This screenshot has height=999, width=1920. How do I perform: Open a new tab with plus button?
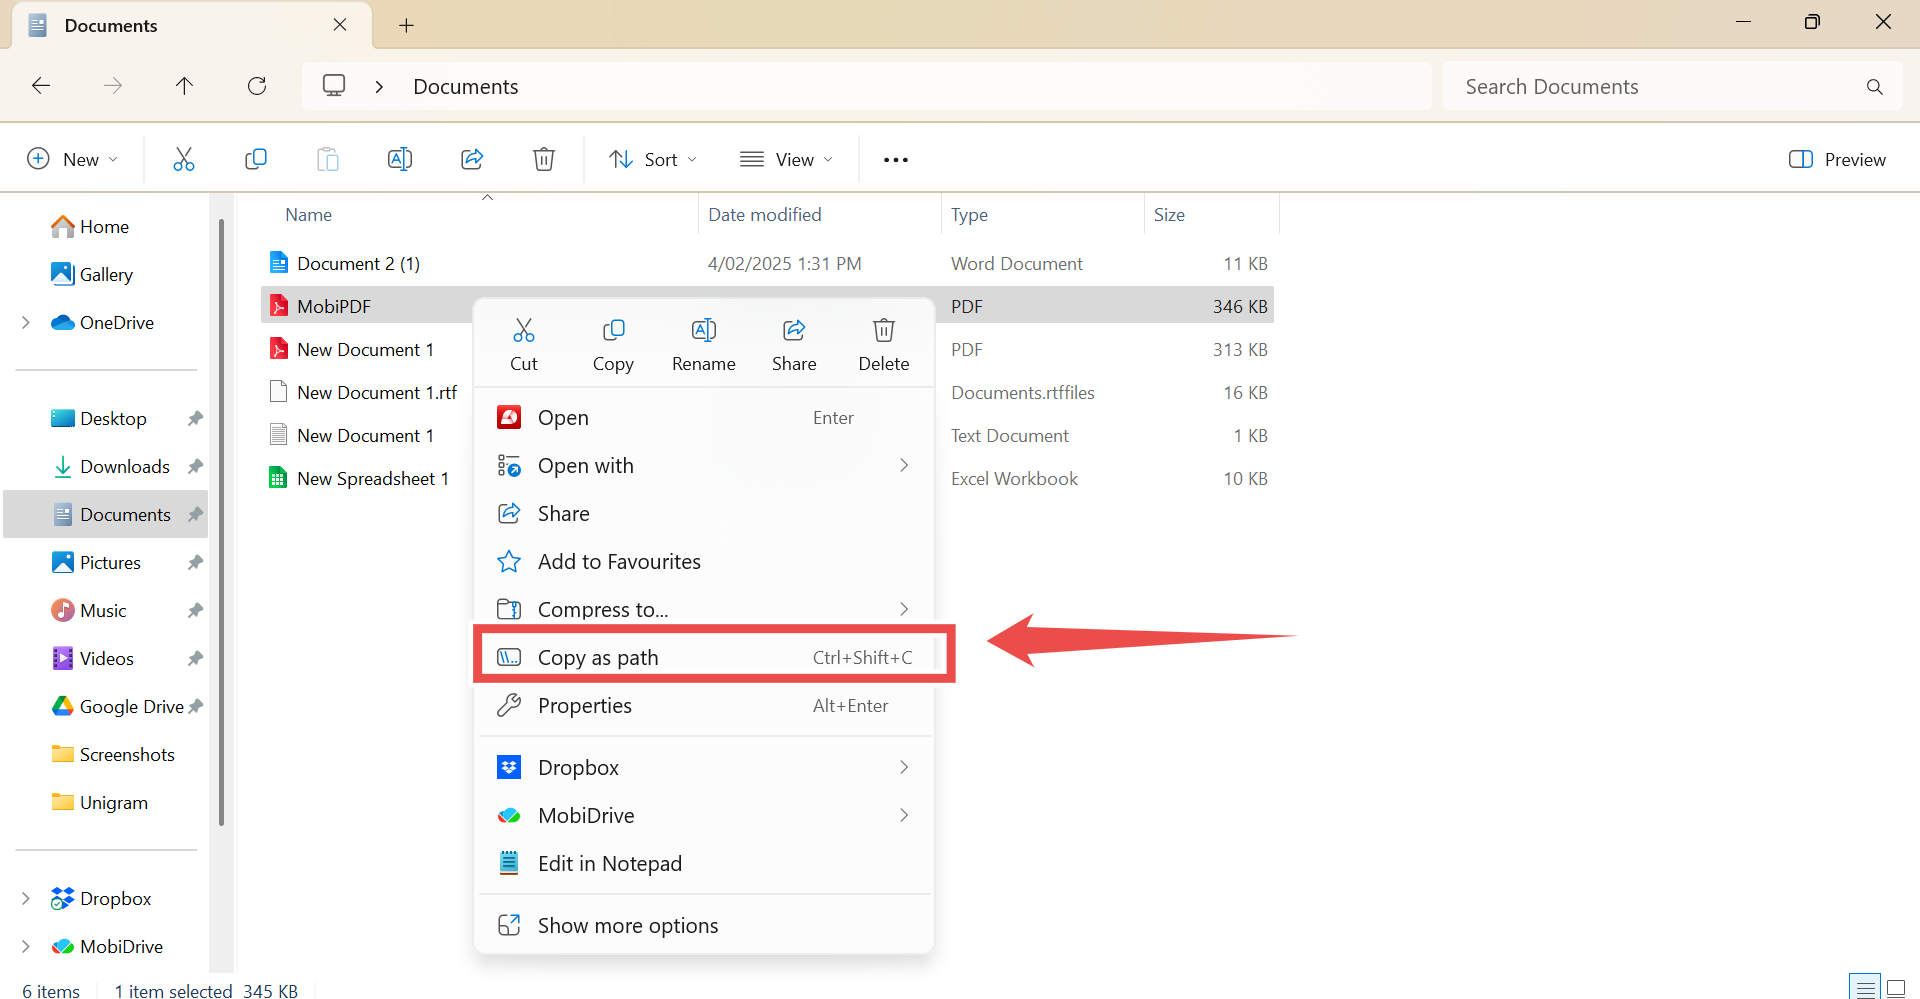tap(406, 26)
